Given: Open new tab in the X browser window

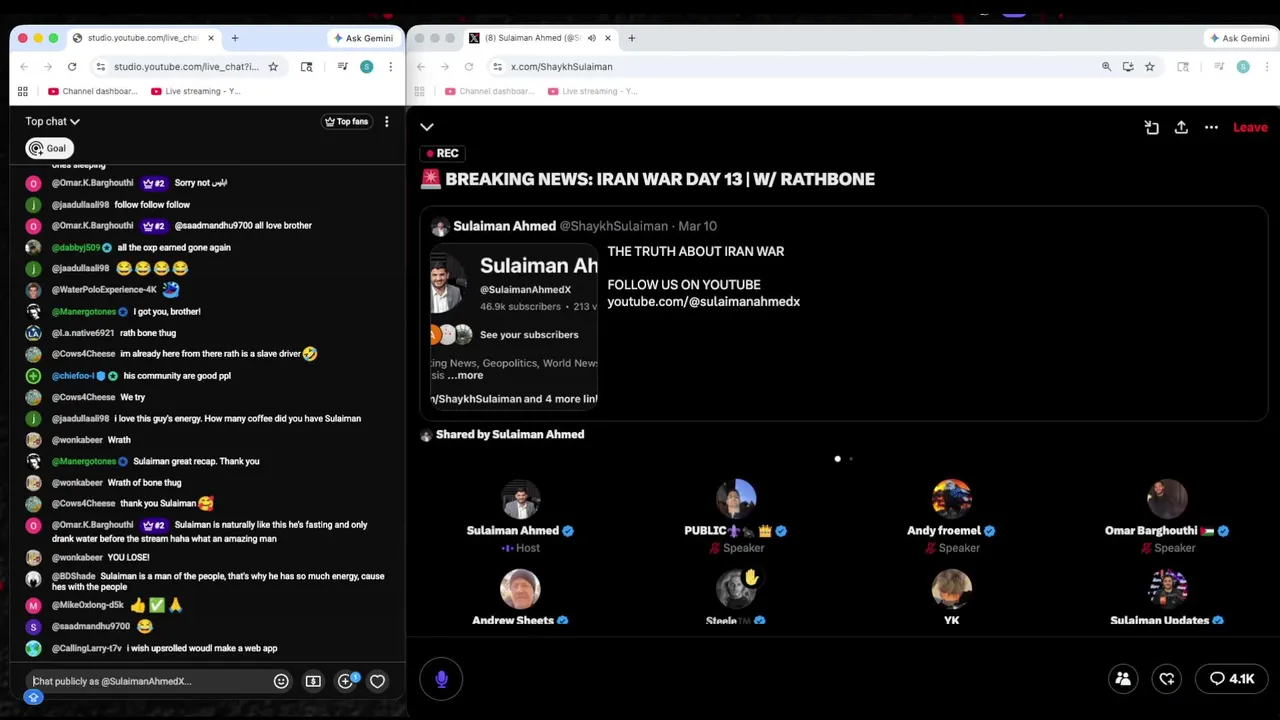Looking at the screenshot, I should point(631,38).
